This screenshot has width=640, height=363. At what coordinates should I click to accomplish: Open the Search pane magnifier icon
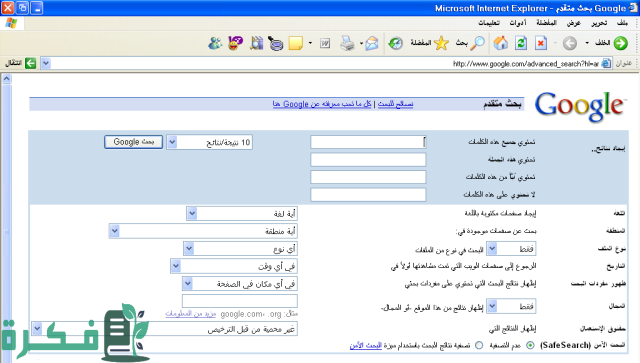coord(477,43)
